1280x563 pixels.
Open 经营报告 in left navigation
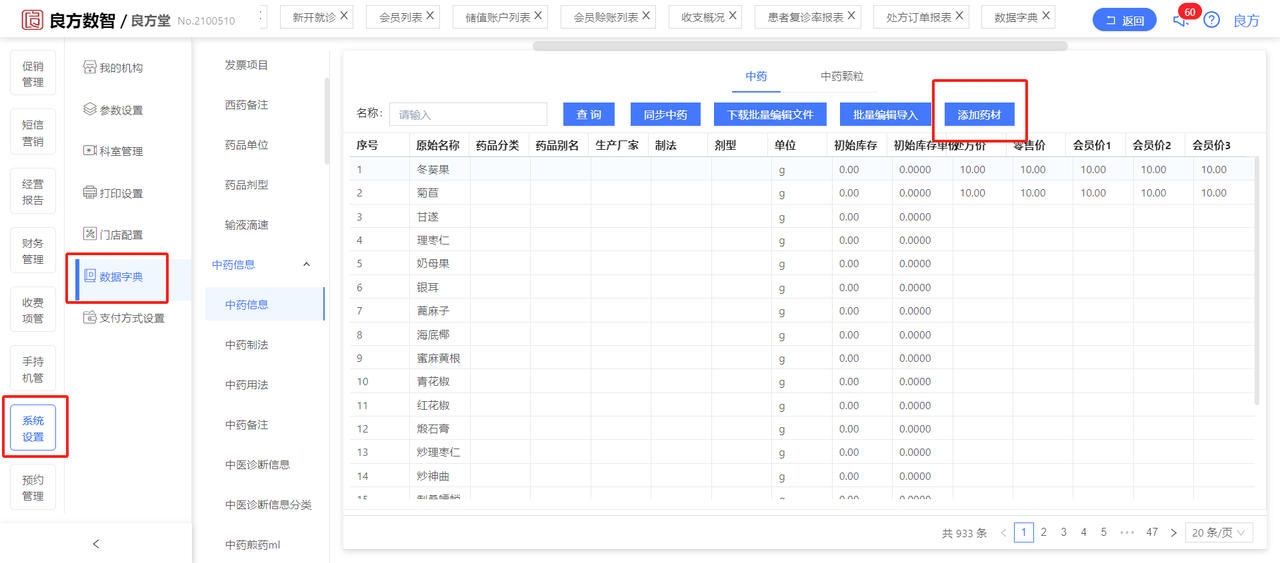33,192
